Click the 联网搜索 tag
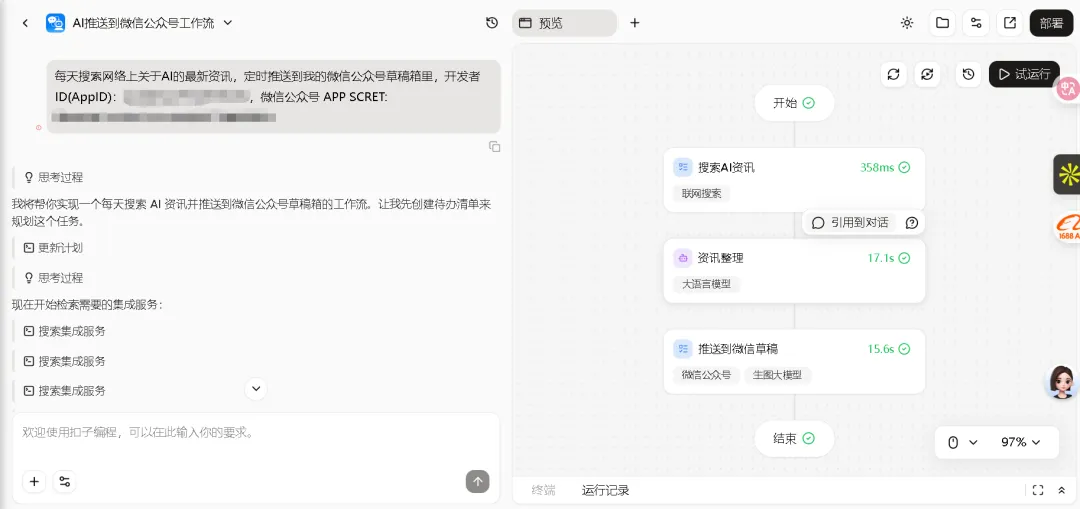Screen dimensions: 1080x509 click(x=702, y=194)
